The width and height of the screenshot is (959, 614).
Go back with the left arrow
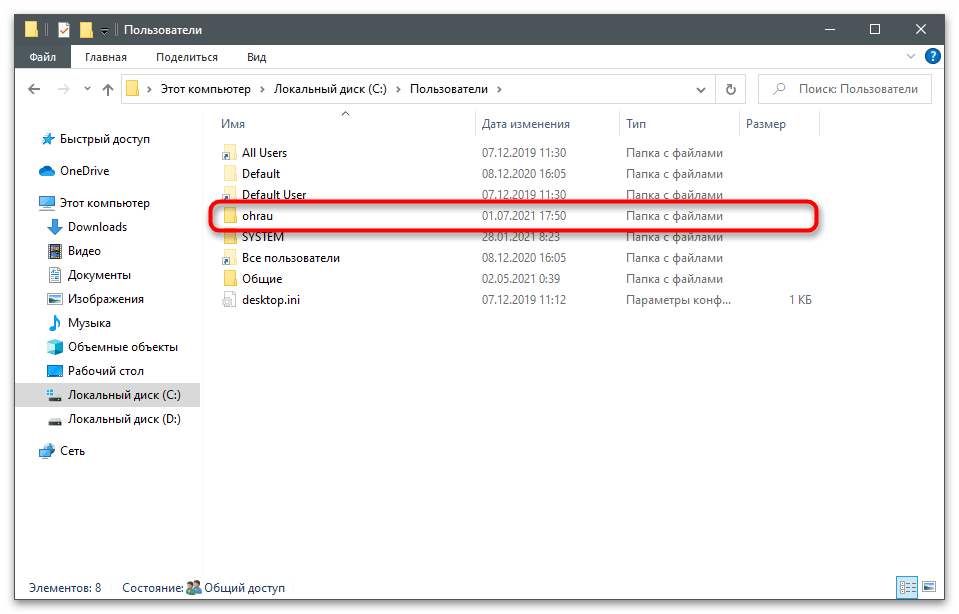(x=34, y=89)
